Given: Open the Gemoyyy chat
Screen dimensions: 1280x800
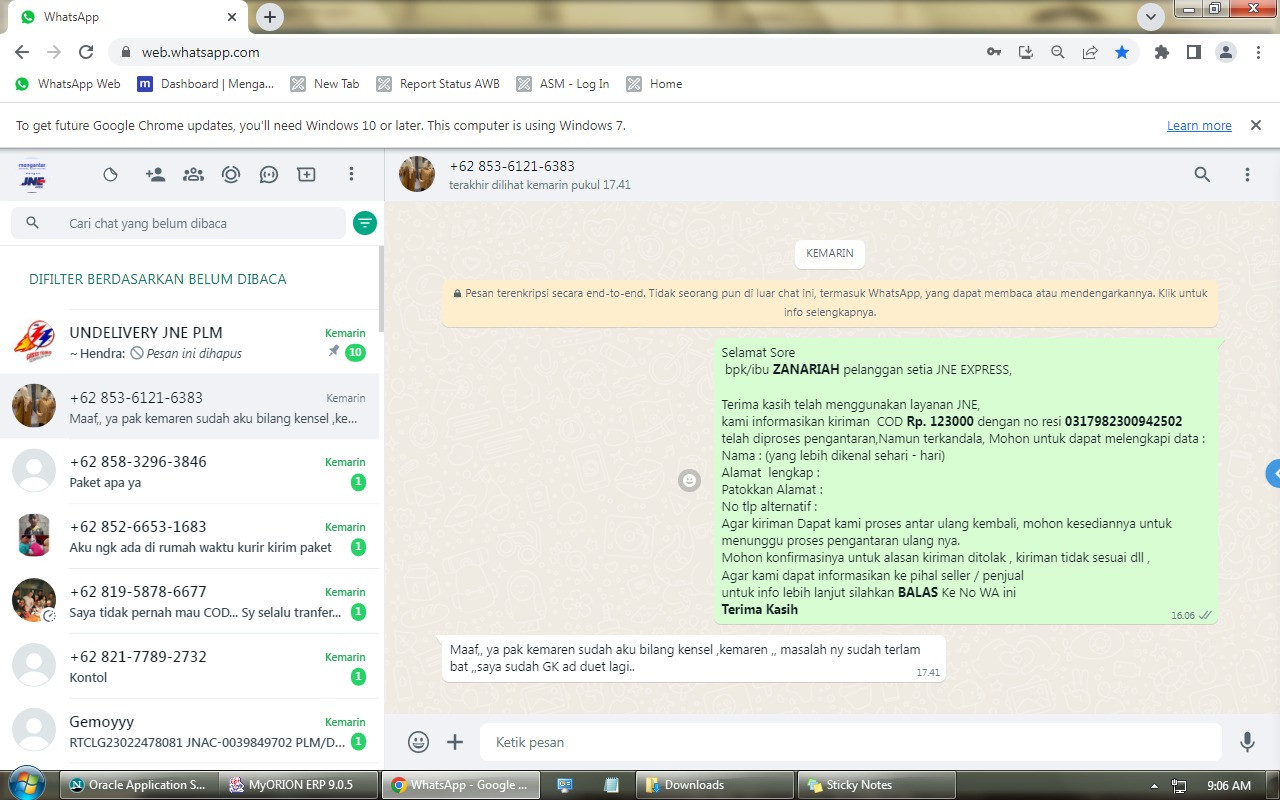Looking at the screenshot, I should click(190, 731).
